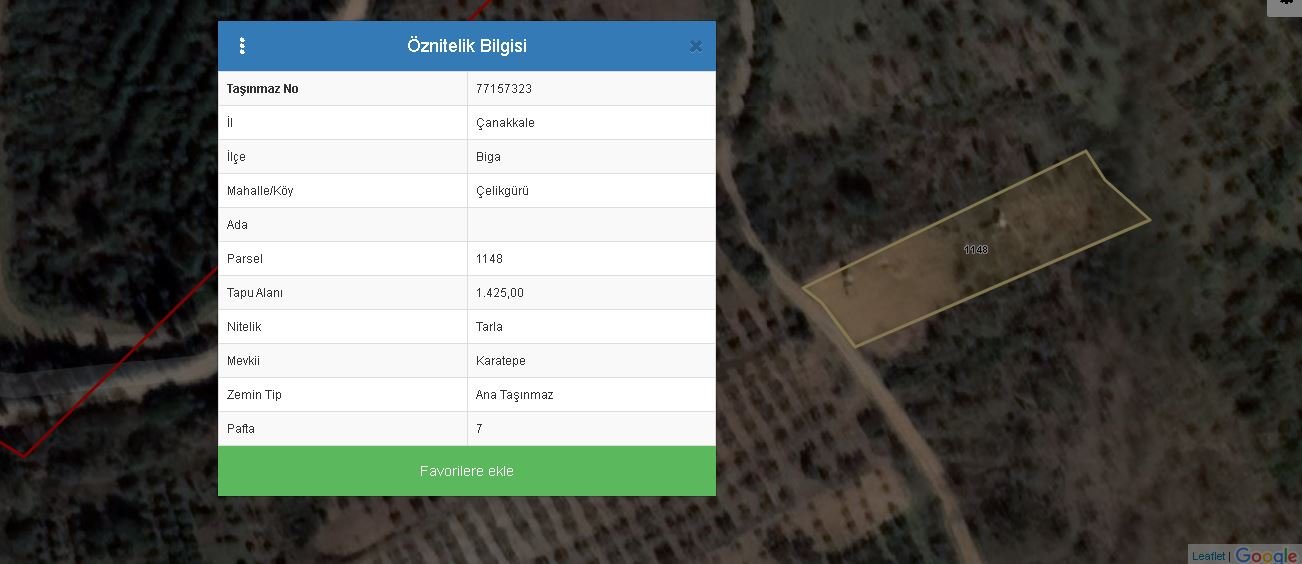Click the Taşınmaz No row label
1302x564 pixels.
pyautogui.click(x=263, y=89)
